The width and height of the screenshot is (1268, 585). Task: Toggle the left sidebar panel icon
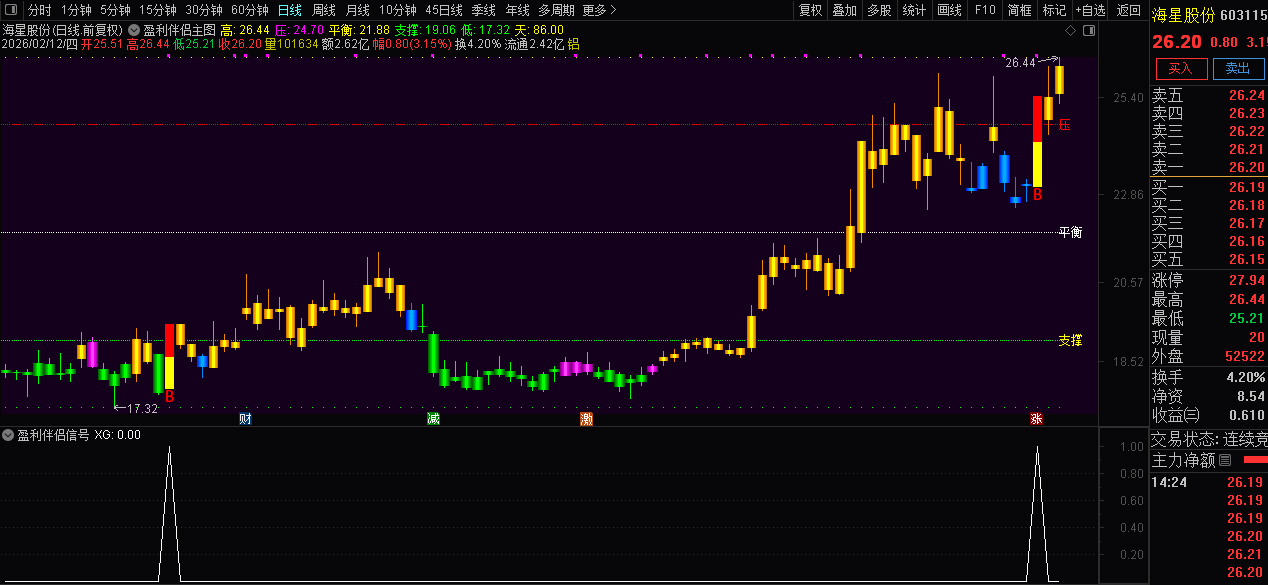[9, 10]
